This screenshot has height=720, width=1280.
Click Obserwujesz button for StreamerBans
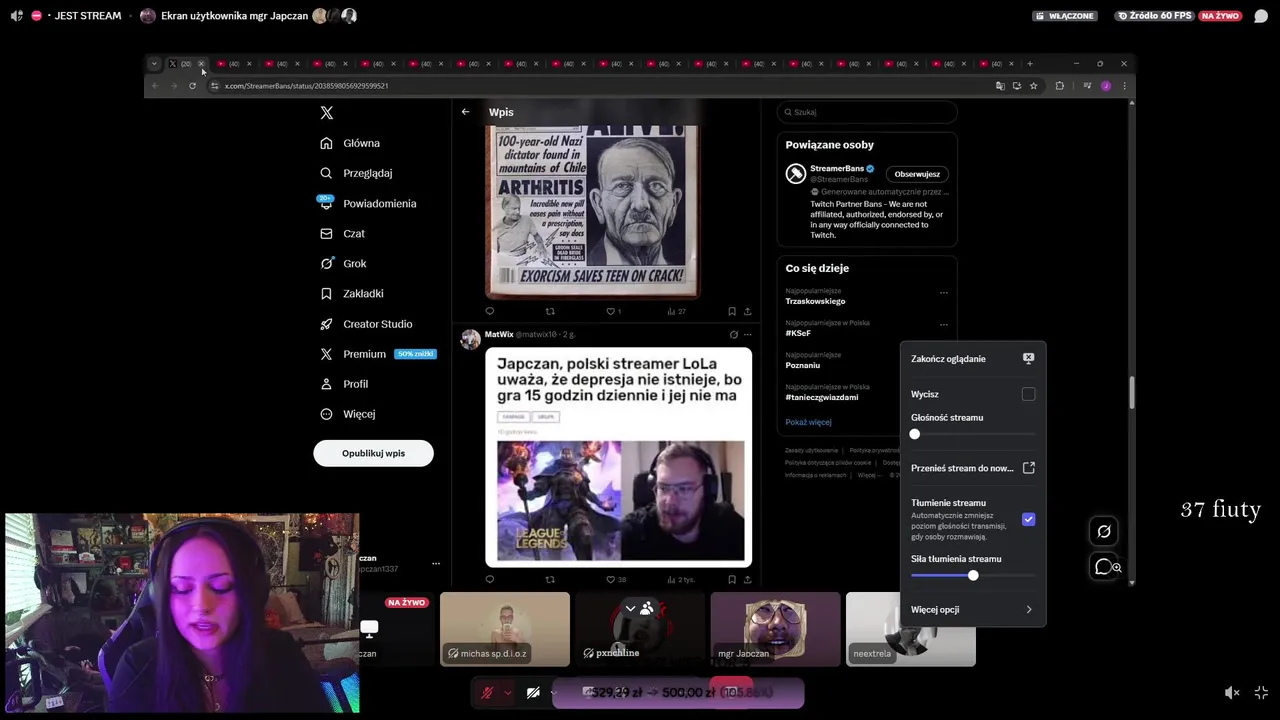(x=917, y=174)
